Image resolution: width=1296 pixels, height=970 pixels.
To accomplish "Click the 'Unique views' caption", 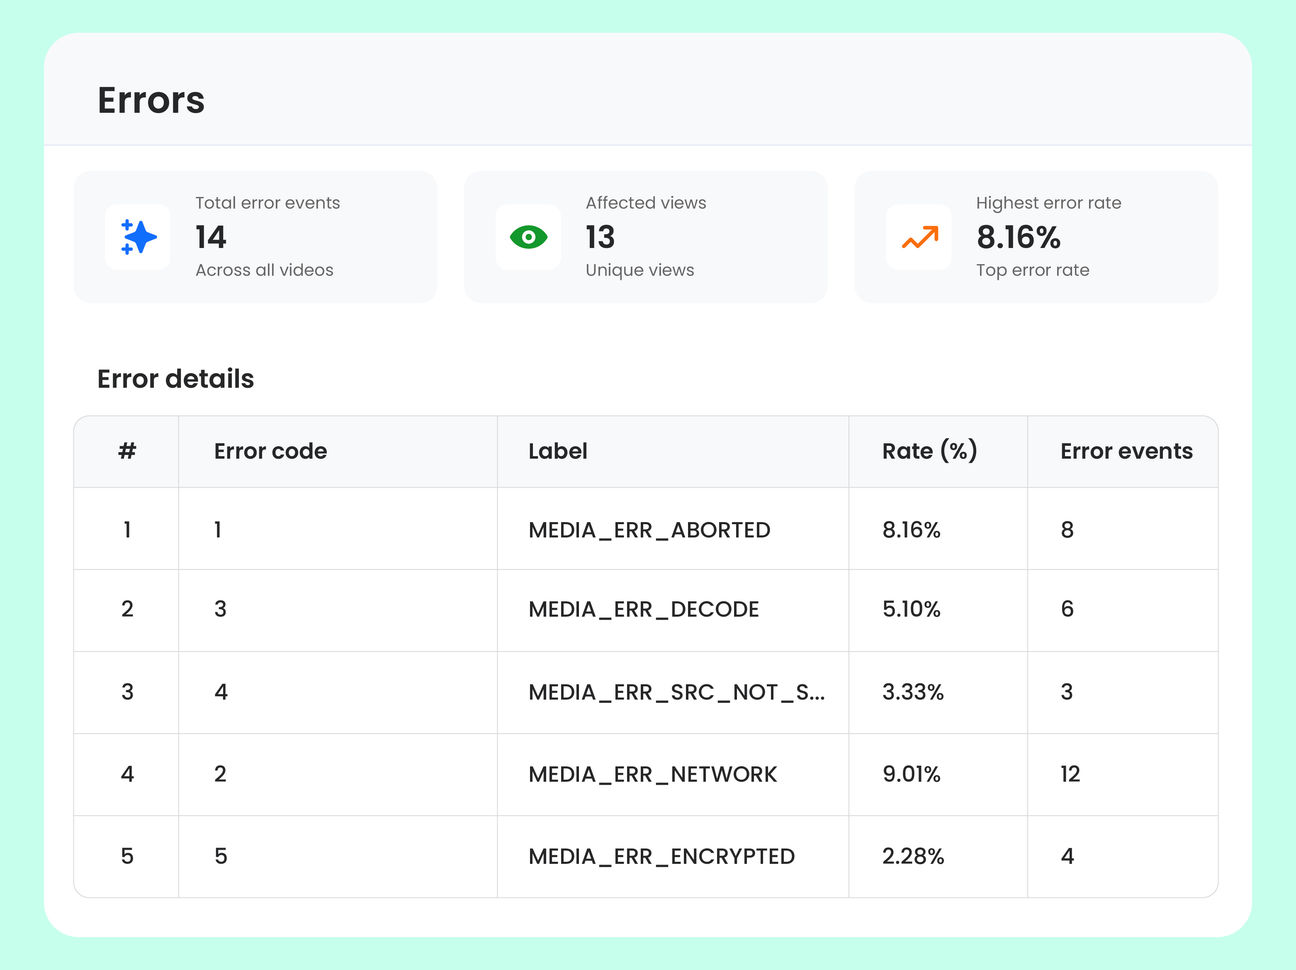I will [x=640, y=270].
